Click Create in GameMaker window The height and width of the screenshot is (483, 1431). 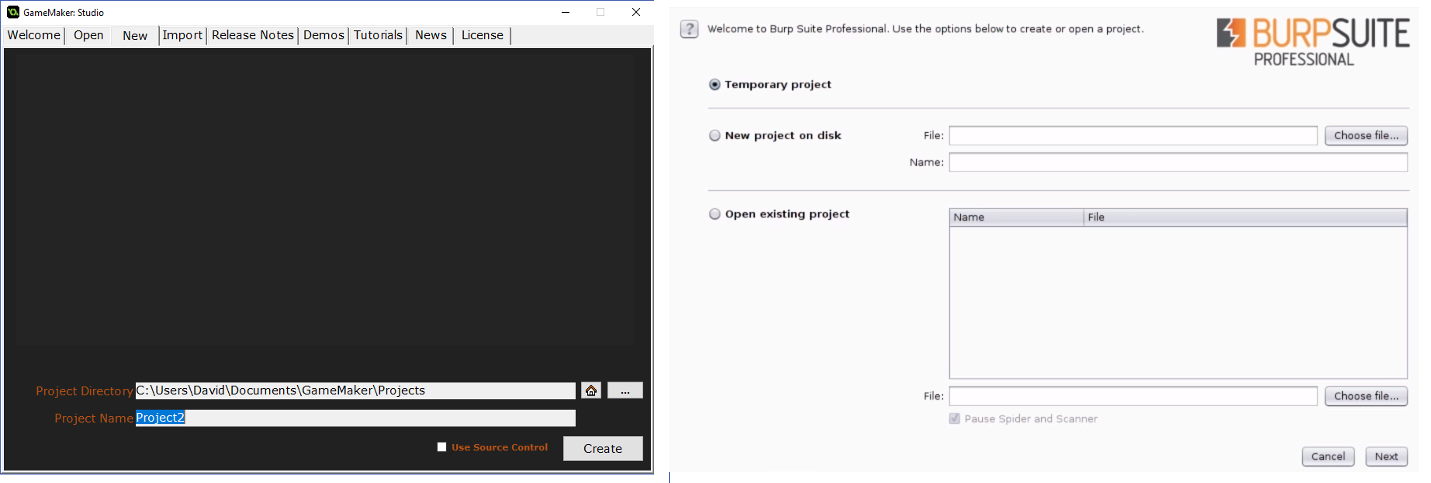point(603,448)
